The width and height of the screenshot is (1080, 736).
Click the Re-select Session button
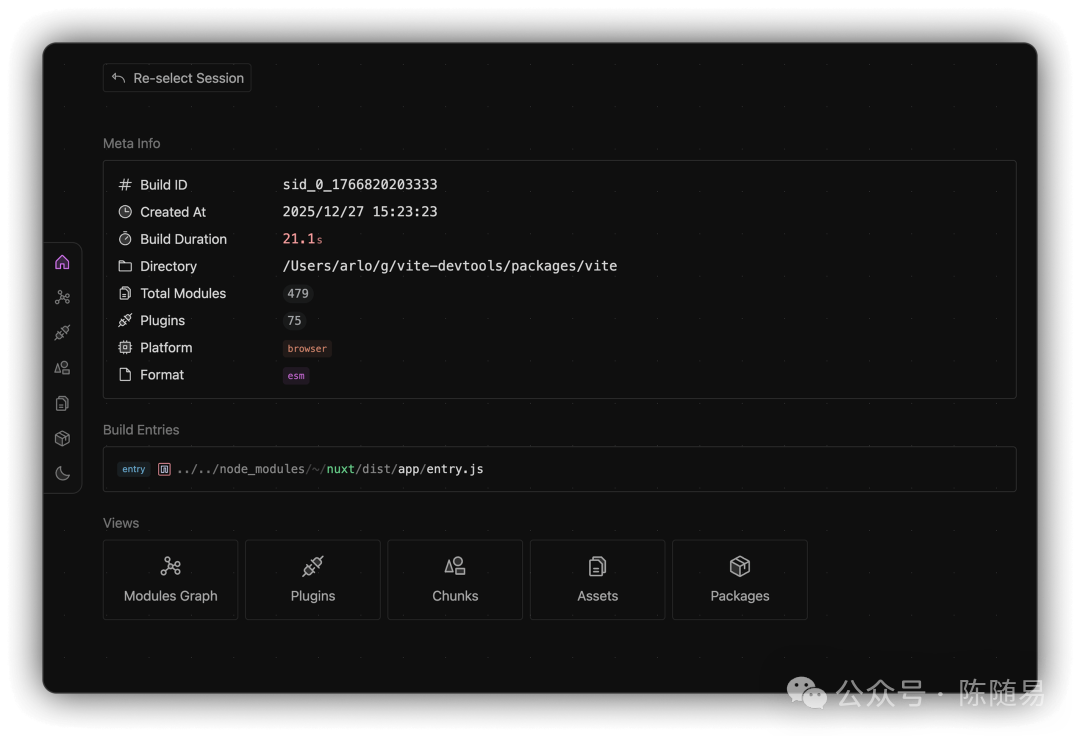177,78
